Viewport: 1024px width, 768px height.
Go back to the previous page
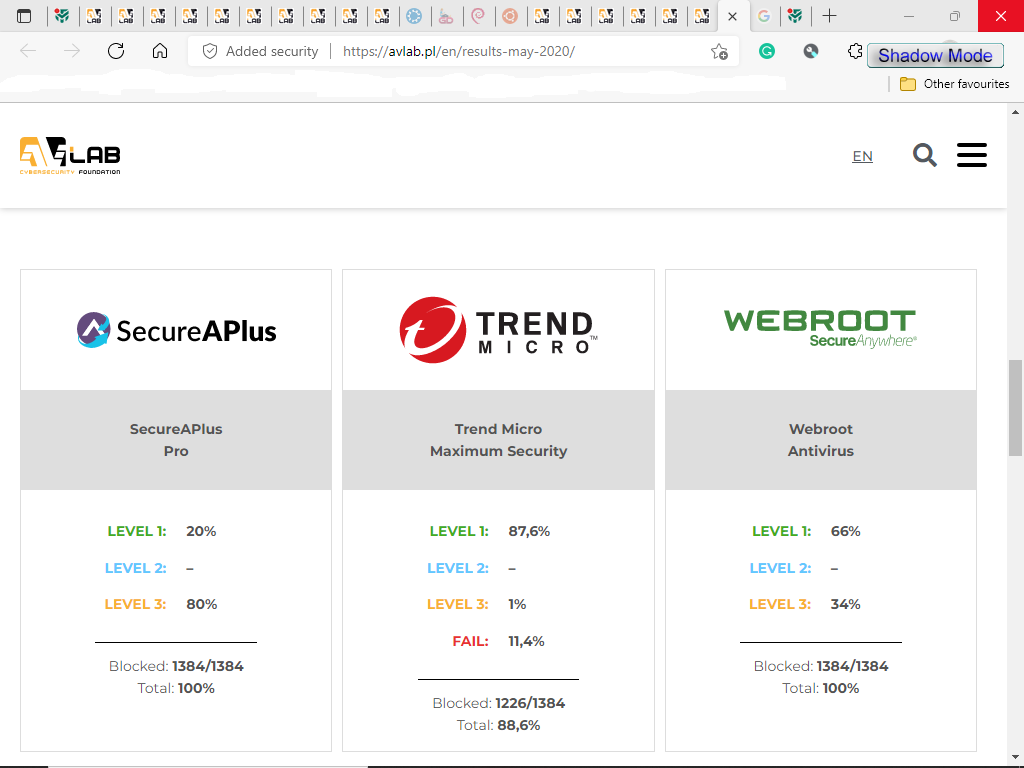point(27,51)
